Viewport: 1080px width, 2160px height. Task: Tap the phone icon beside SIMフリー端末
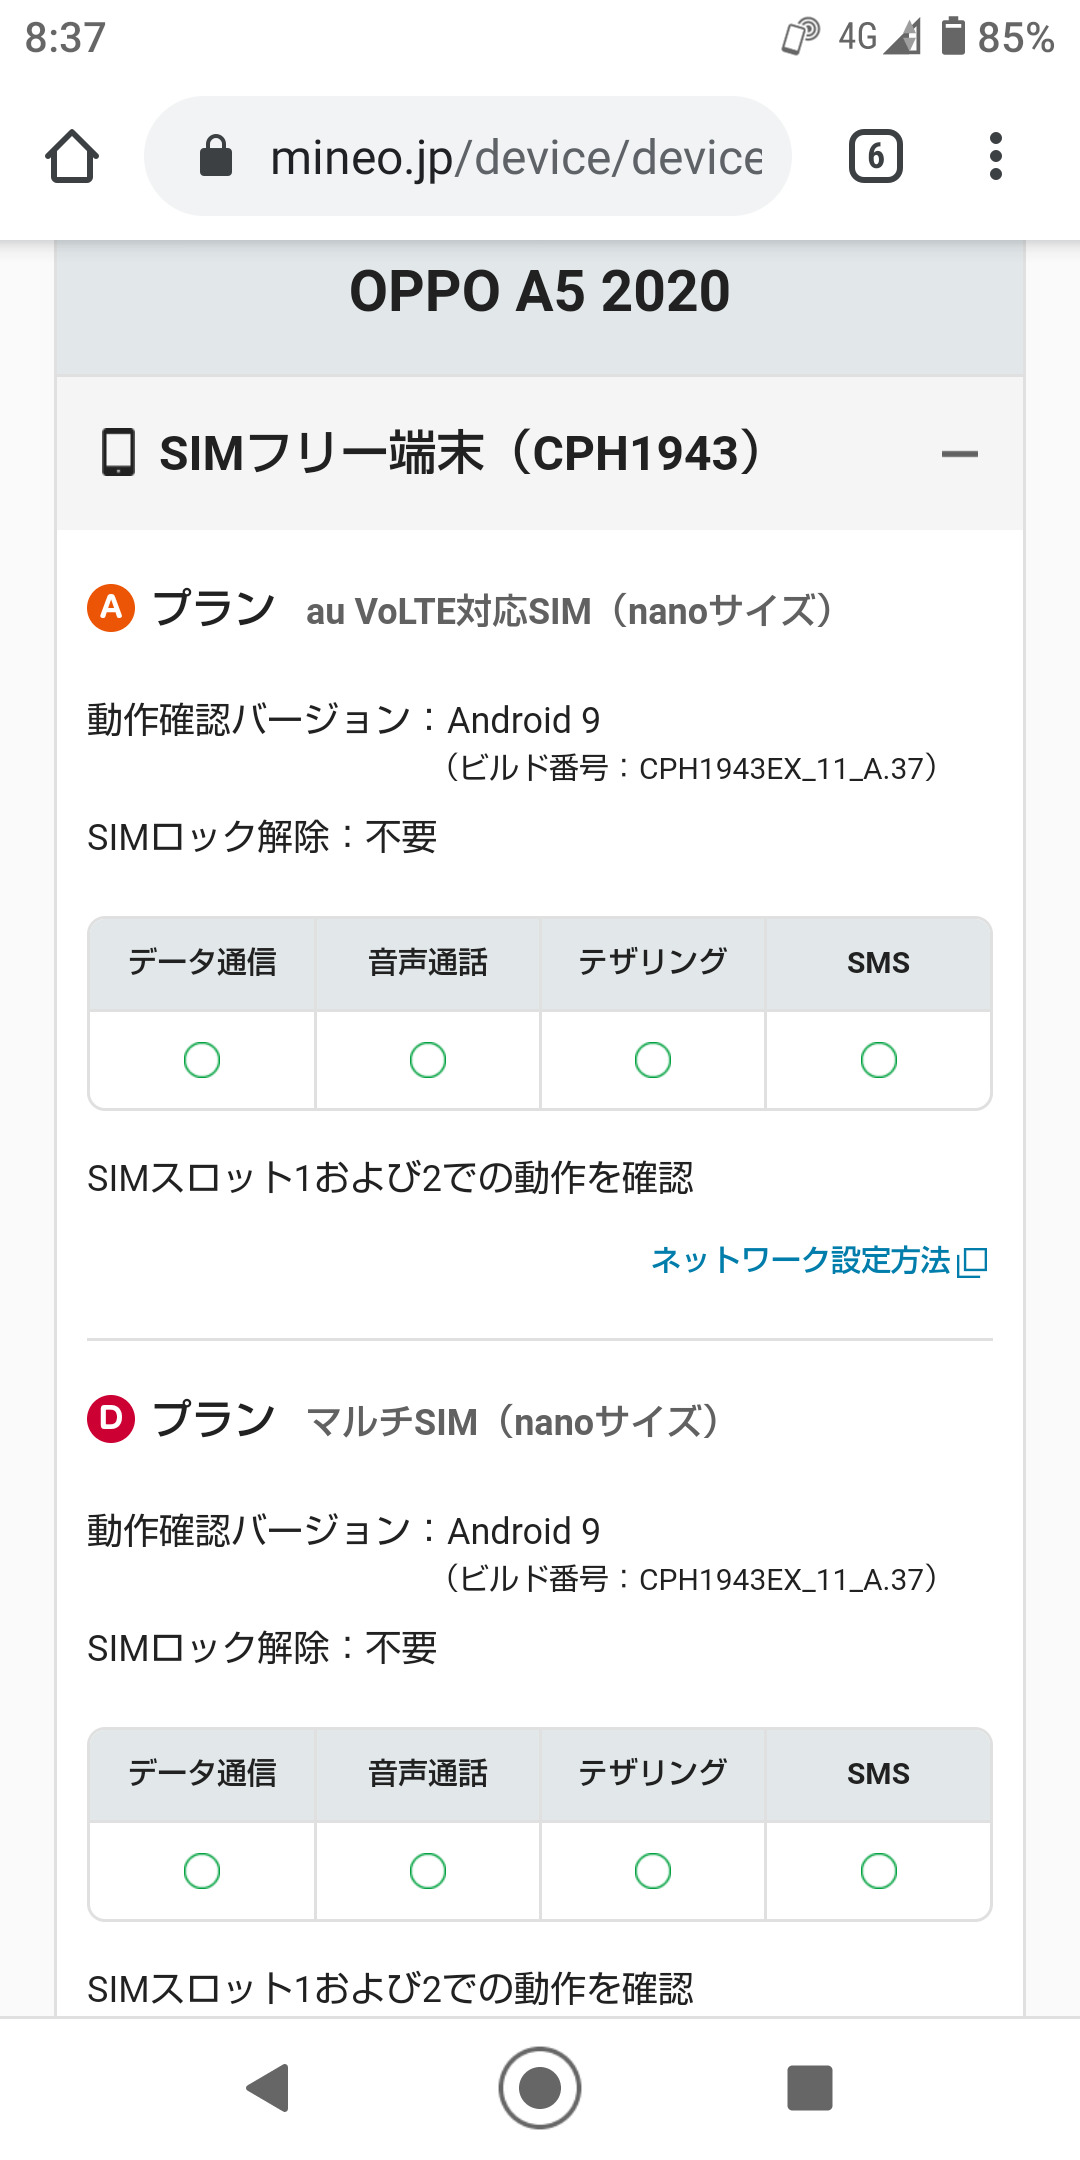tap(118, 453)
